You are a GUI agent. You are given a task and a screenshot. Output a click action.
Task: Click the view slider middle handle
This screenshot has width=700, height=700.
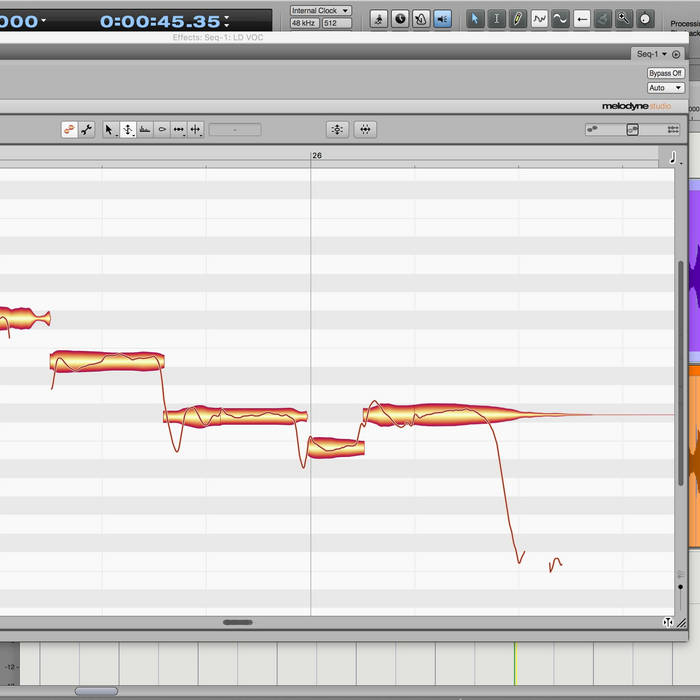coord(633,129)
